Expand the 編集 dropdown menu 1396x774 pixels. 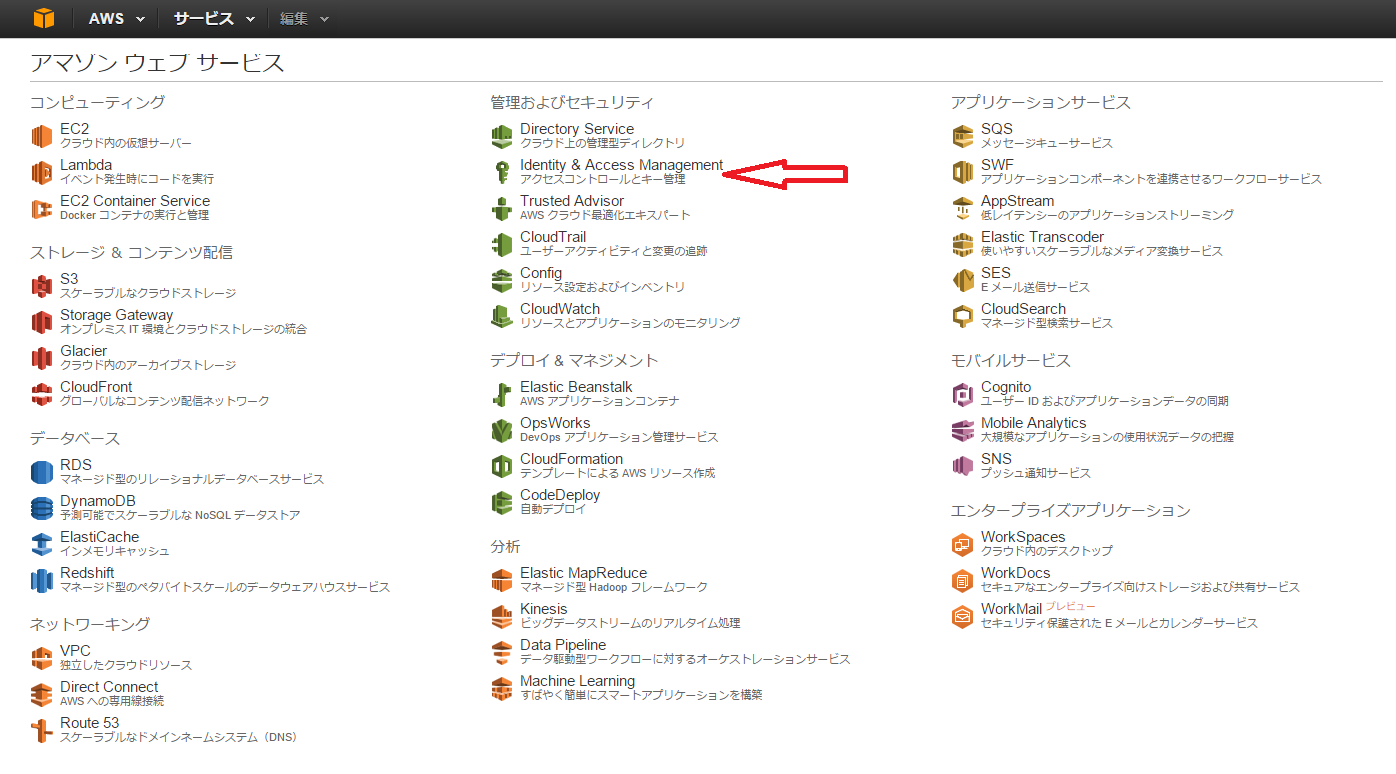point(304,19)
